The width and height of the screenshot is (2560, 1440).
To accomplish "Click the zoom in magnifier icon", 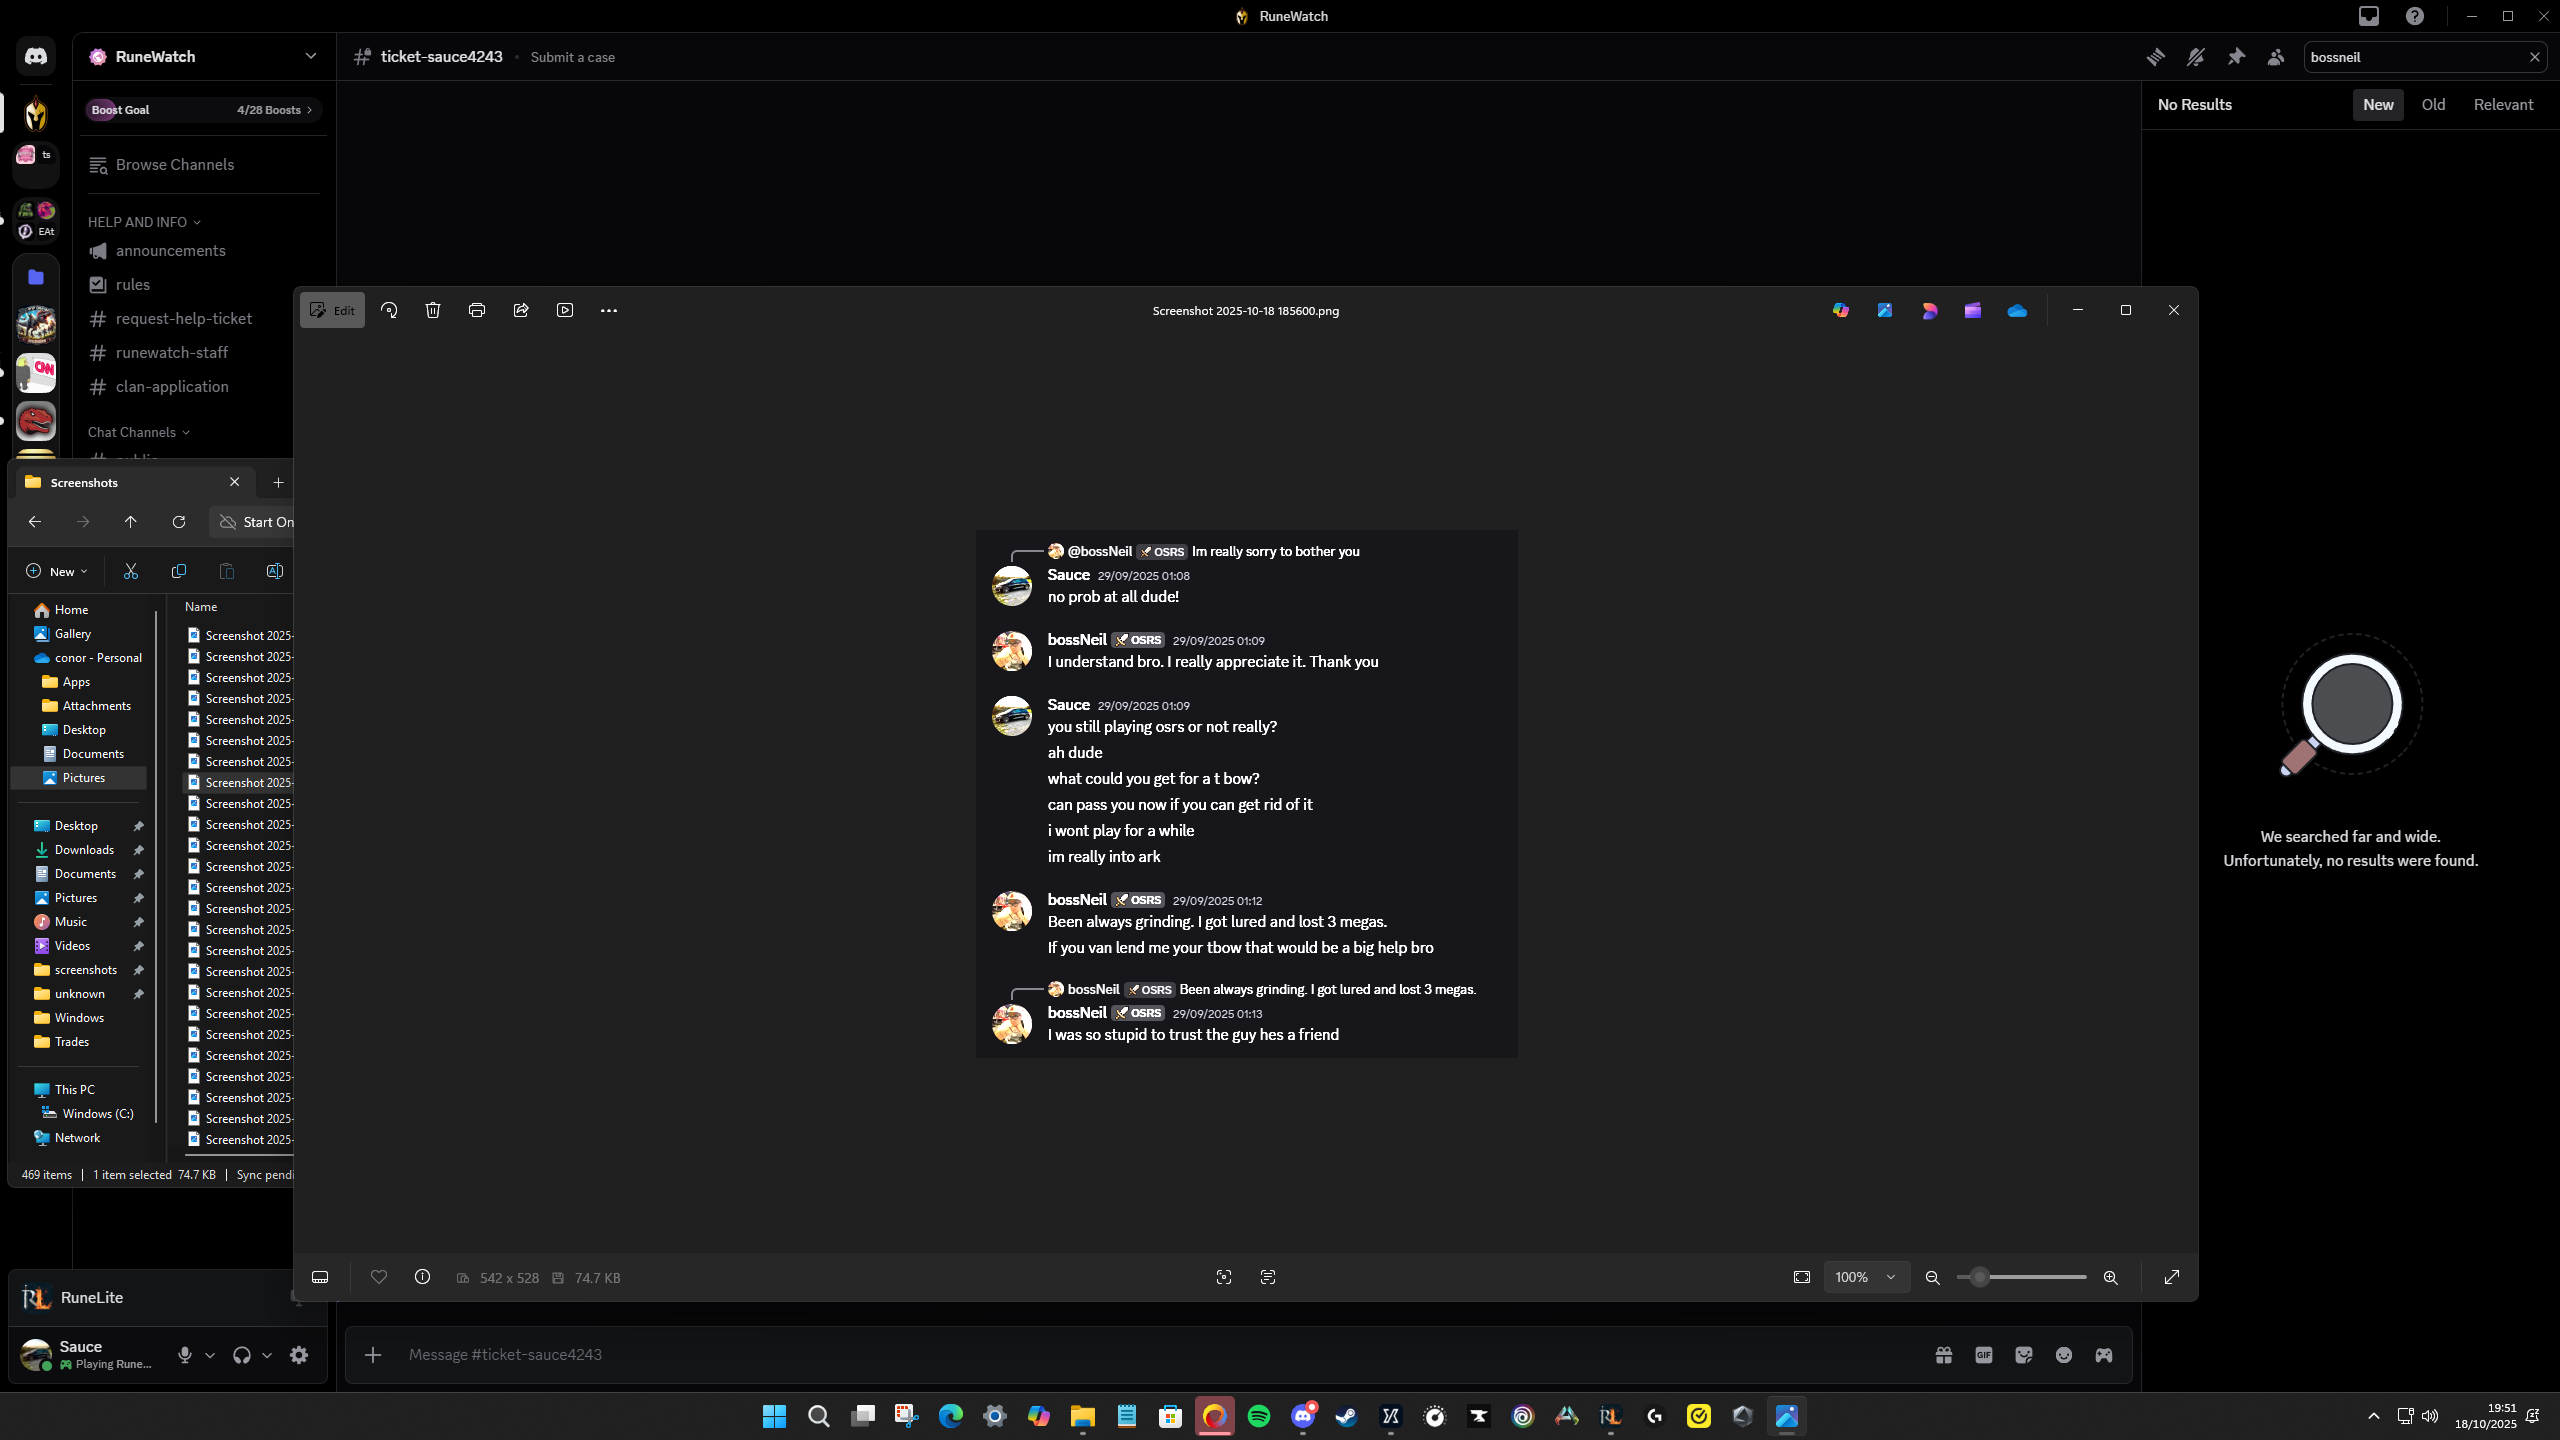I will coord(2110,1277).
